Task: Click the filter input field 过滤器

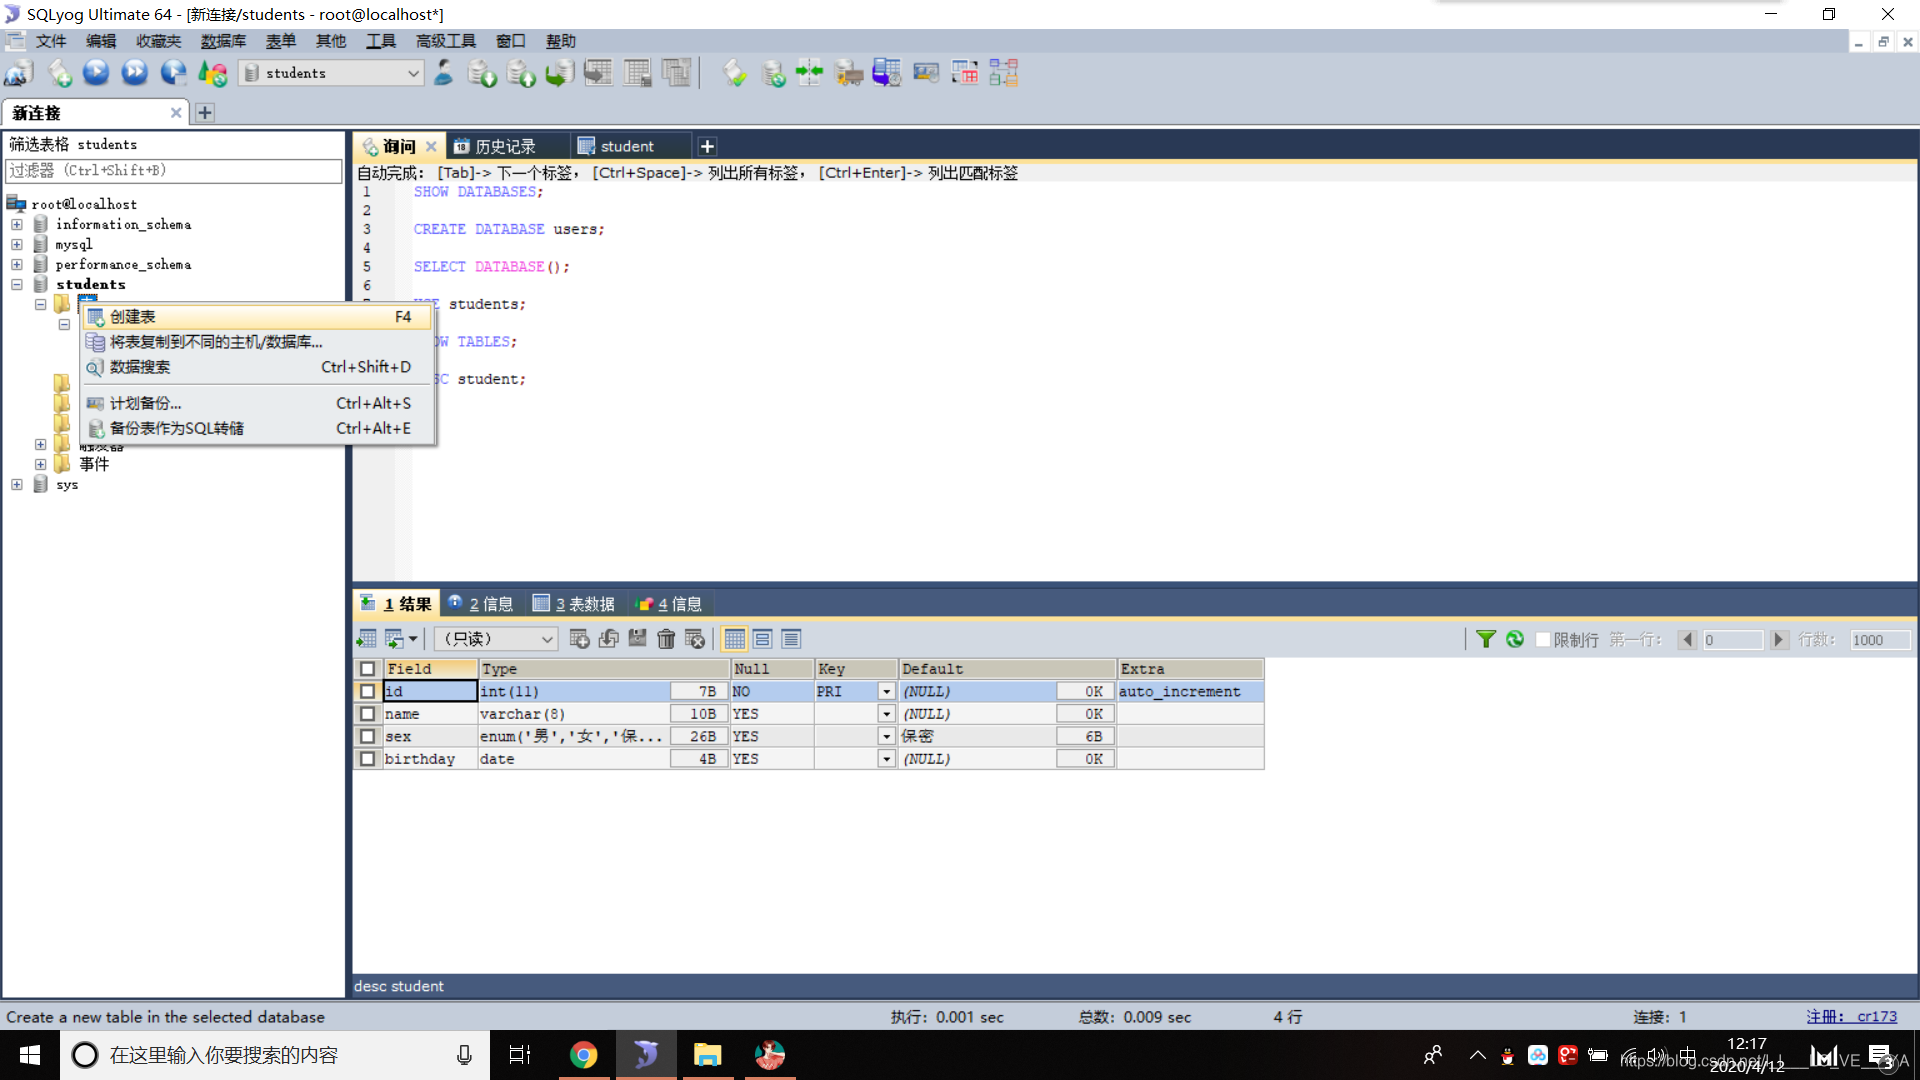Action: pos(174,171)
